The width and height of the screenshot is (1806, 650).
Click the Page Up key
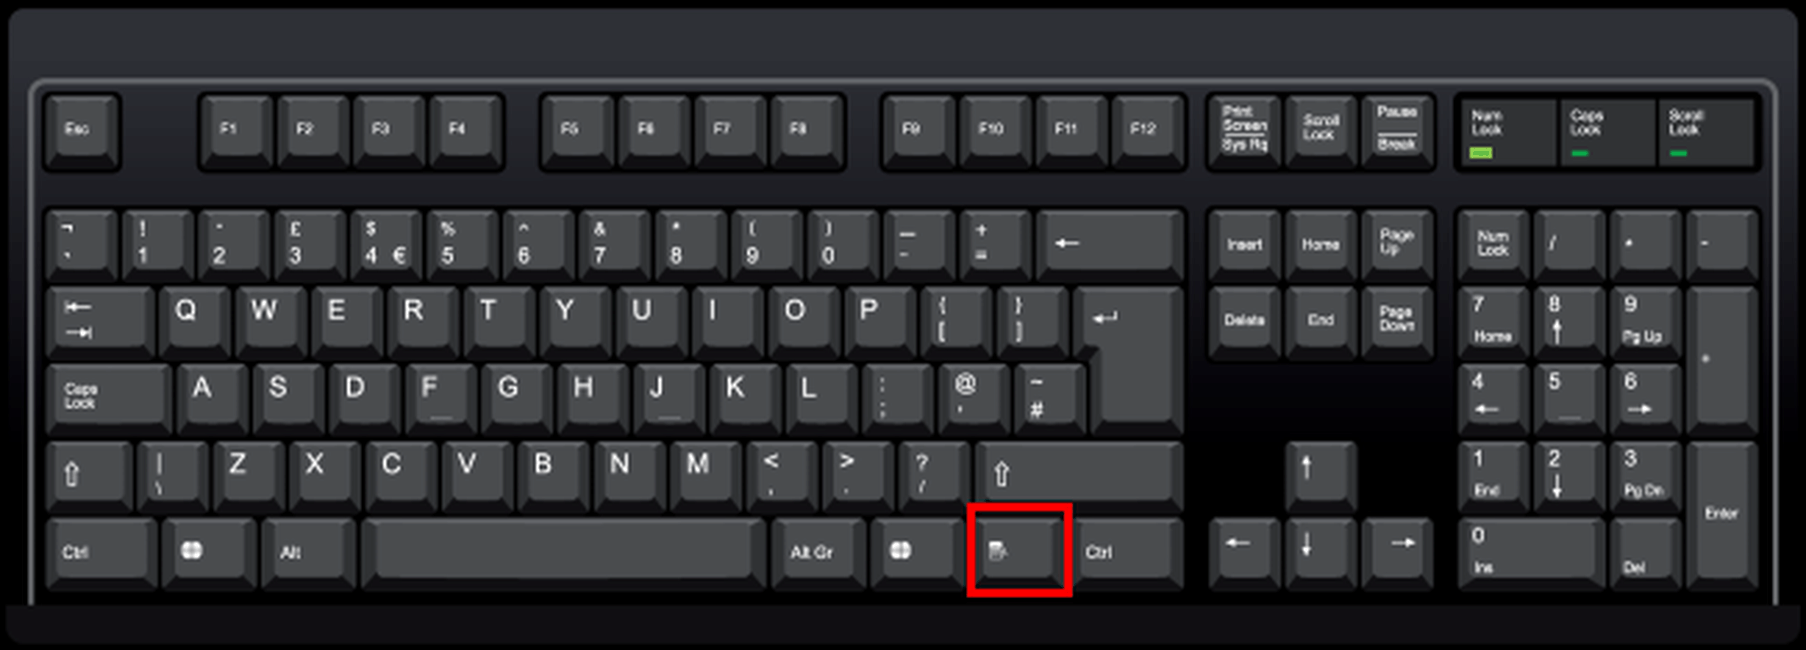pyautogui.click(x=1397, y=243)
